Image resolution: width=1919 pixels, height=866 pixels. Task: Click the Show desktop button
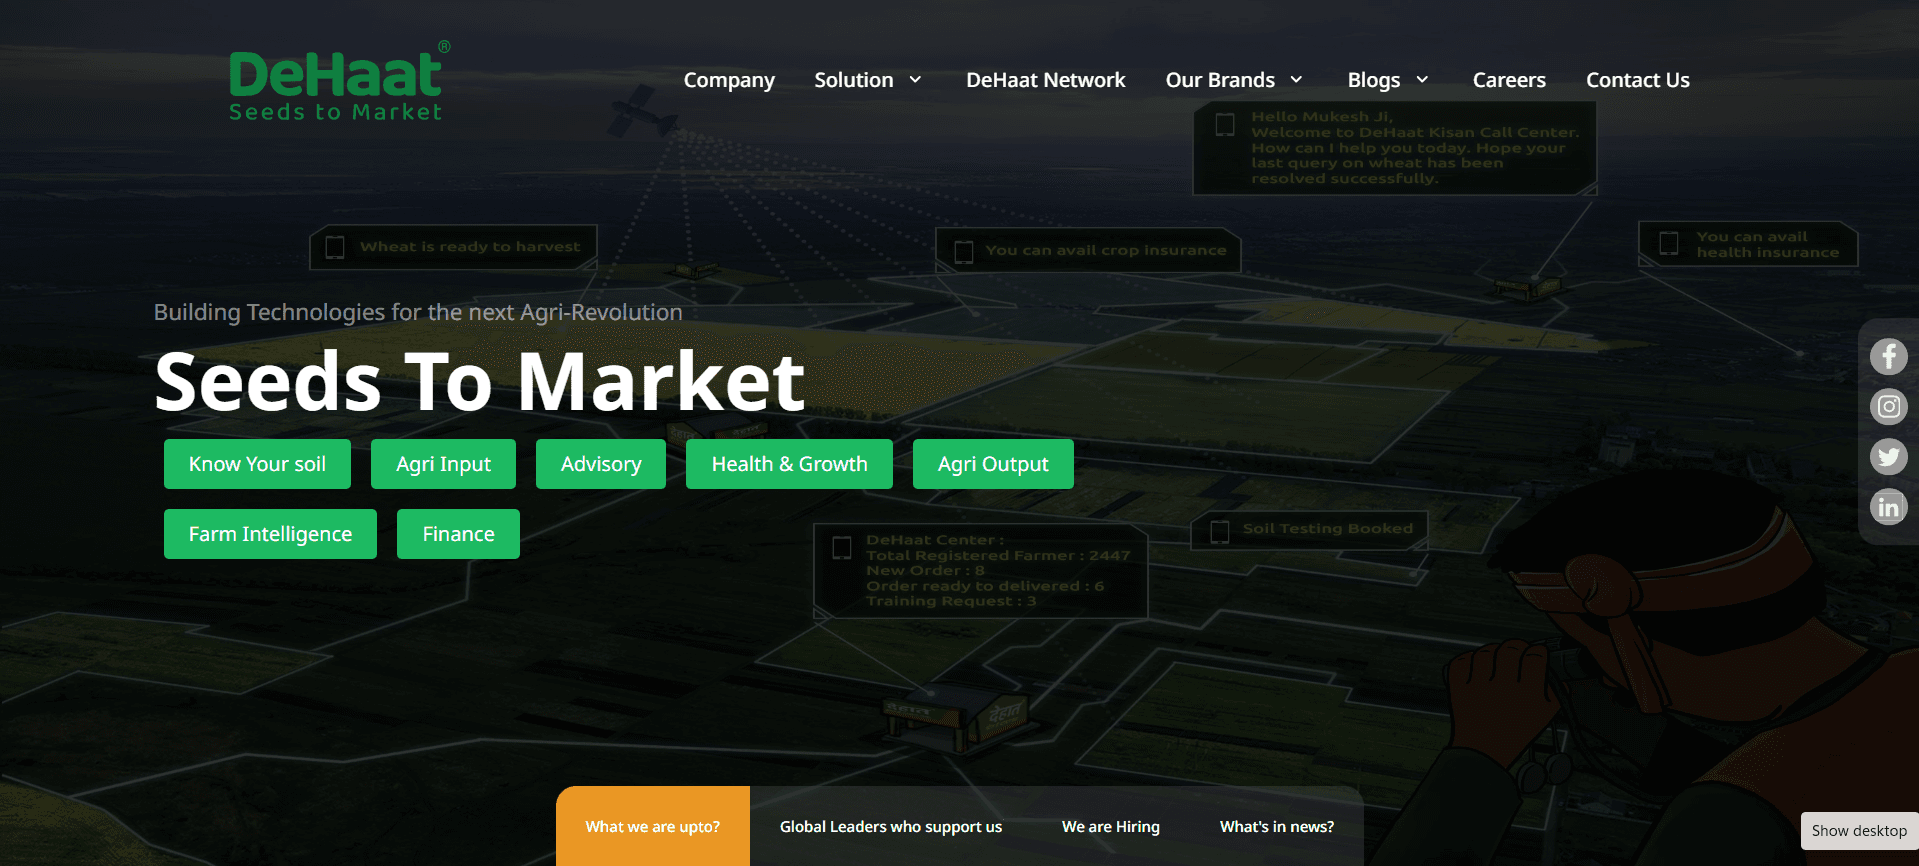[x=1859, y=831]
